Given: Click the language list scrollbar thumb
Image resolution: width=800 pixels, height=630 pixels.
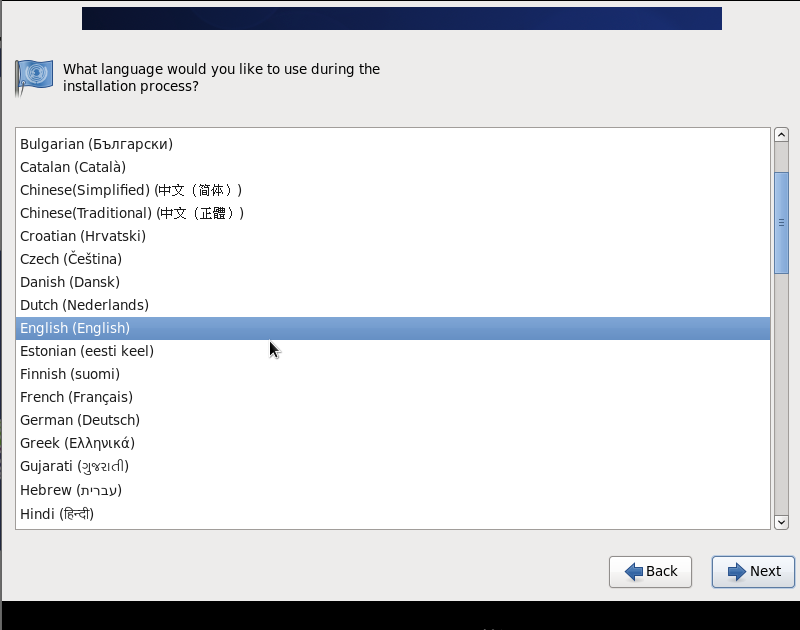Looking at the screenshot, I should (781, 223).
